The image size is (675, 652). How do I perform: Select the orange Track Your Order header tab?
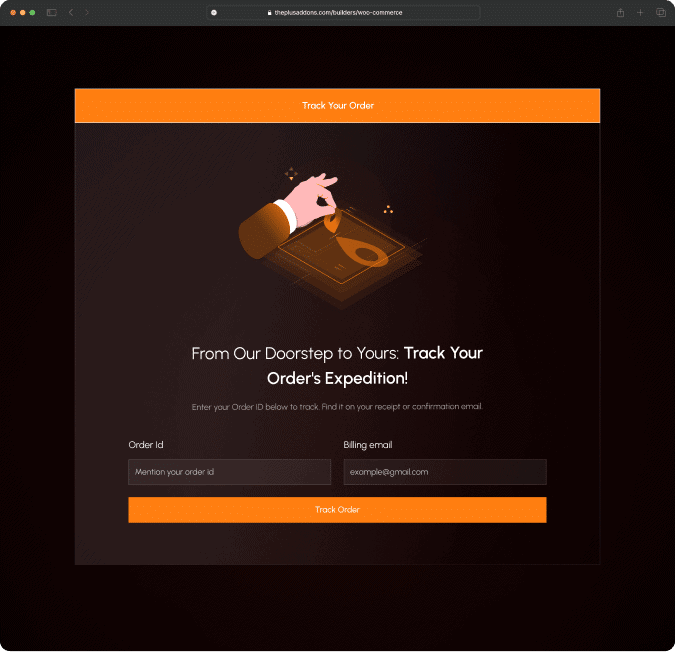point(337,105)
